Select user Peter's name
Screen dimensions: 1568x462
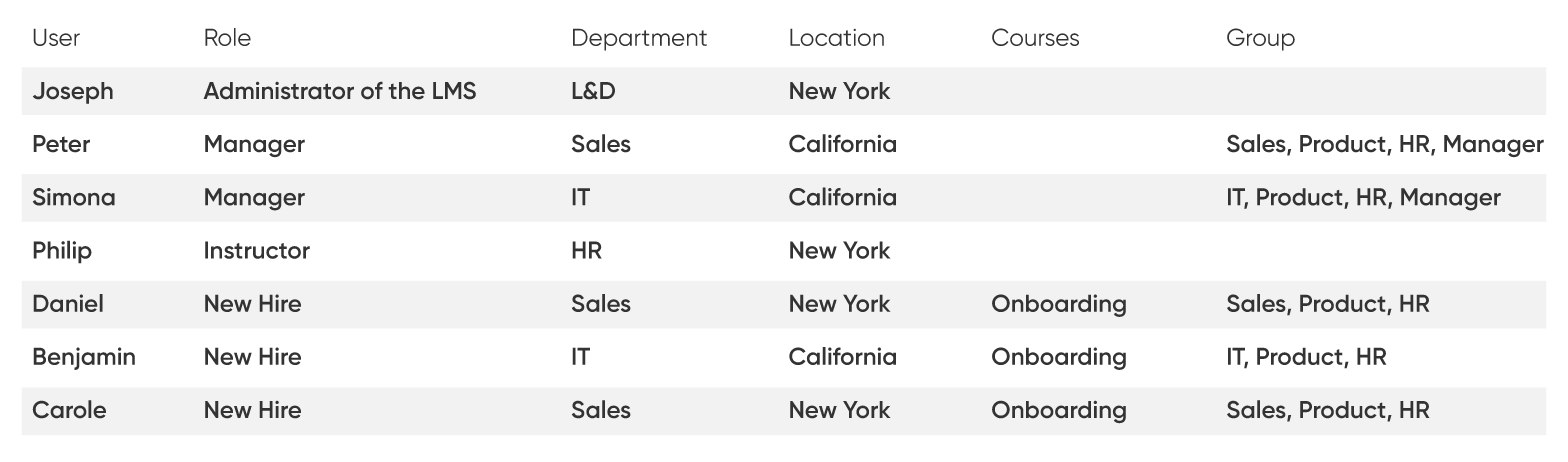pos(61,144)
